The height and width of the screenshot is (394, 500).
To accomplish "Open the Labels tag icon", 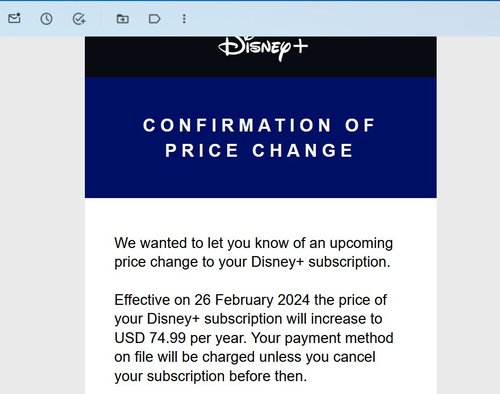I will (154, 19).
